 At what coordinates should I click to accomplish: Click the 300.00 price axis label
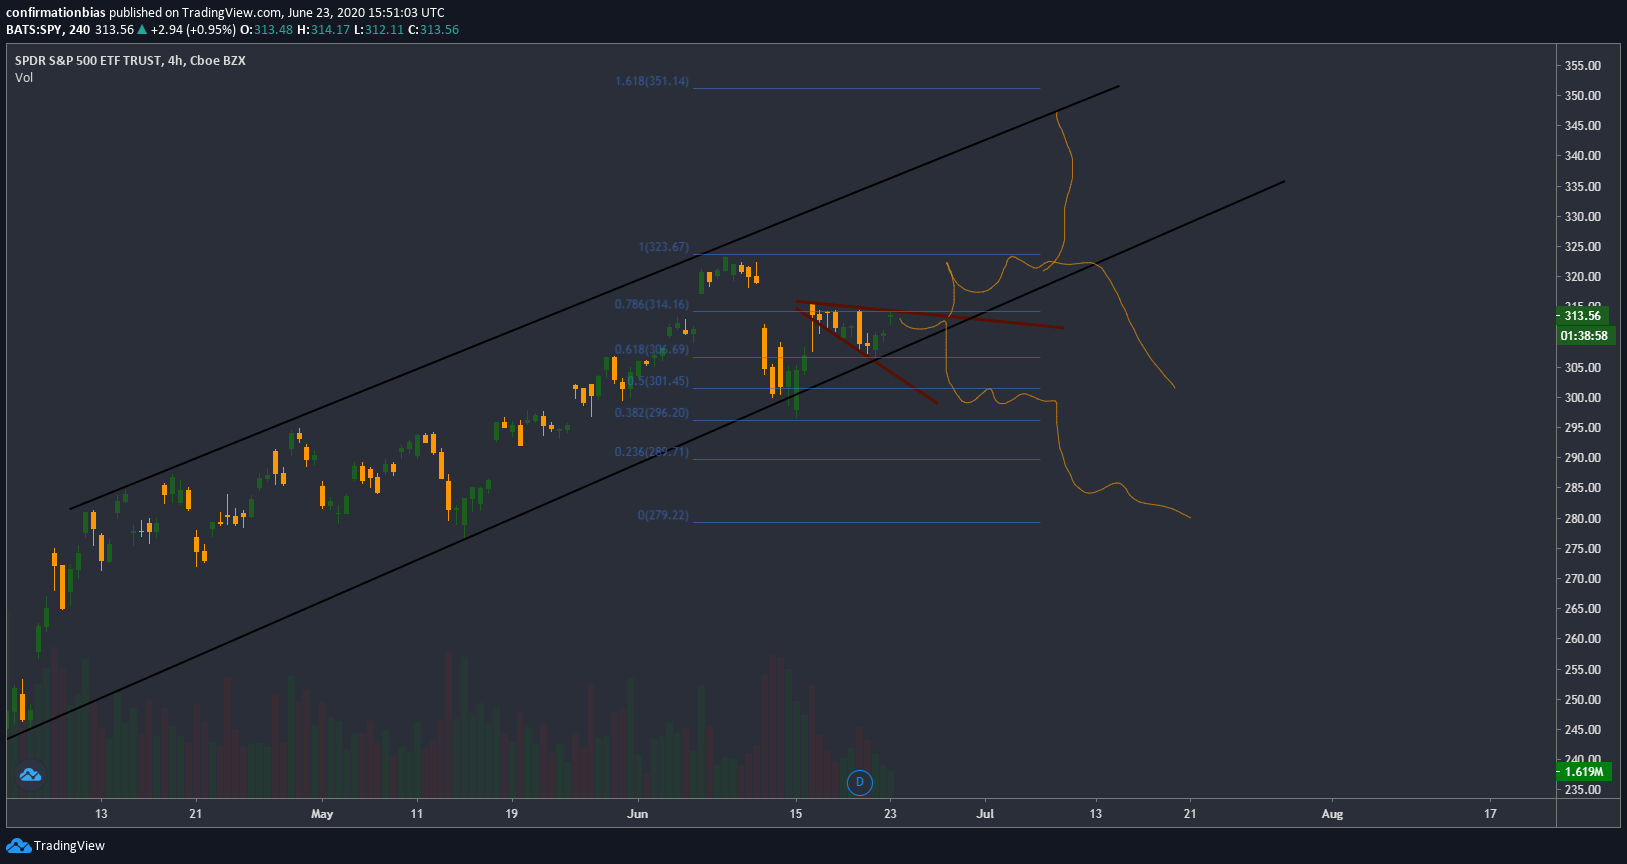[1583, 398]
